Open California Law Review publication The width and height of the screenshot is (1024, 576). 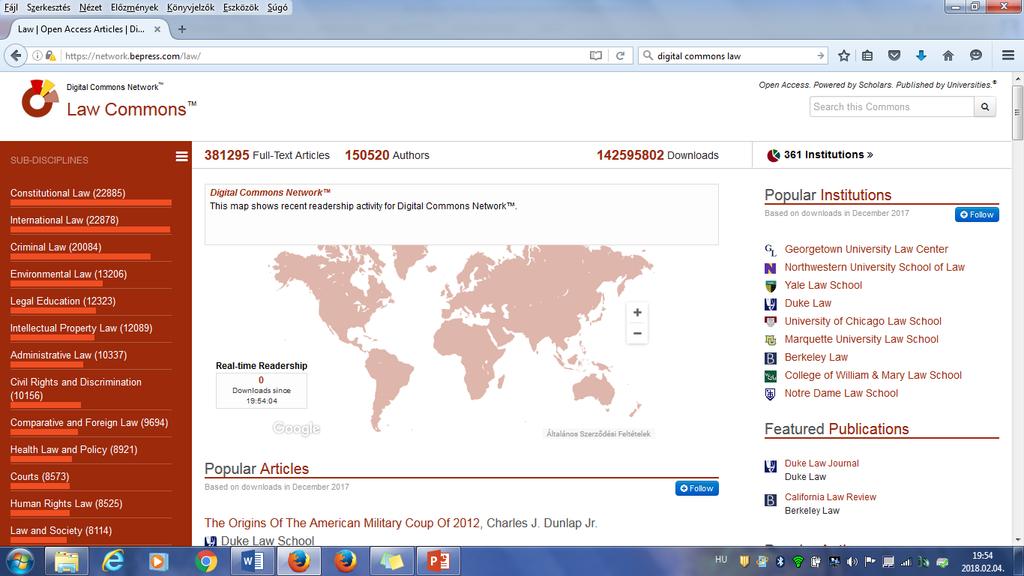tap(830, 497)
